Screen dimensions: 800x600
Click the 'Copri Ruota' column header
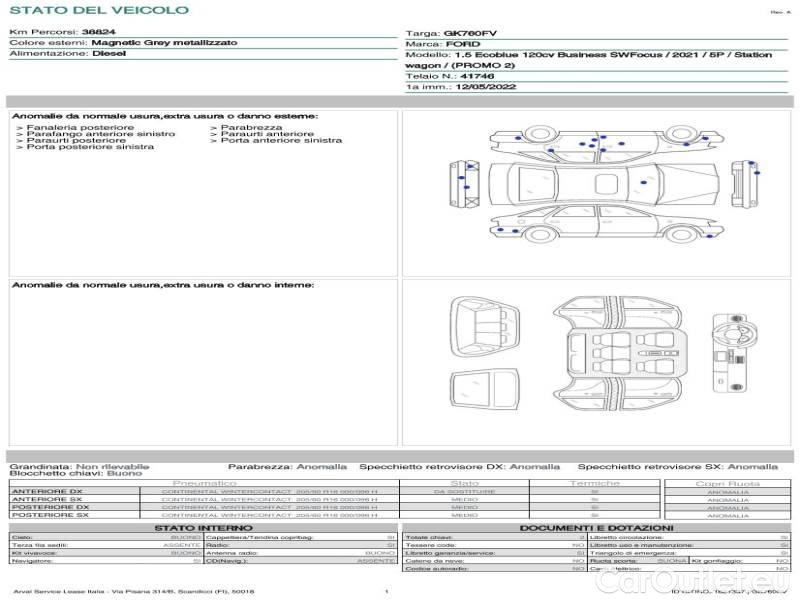(x=728, y=484)
